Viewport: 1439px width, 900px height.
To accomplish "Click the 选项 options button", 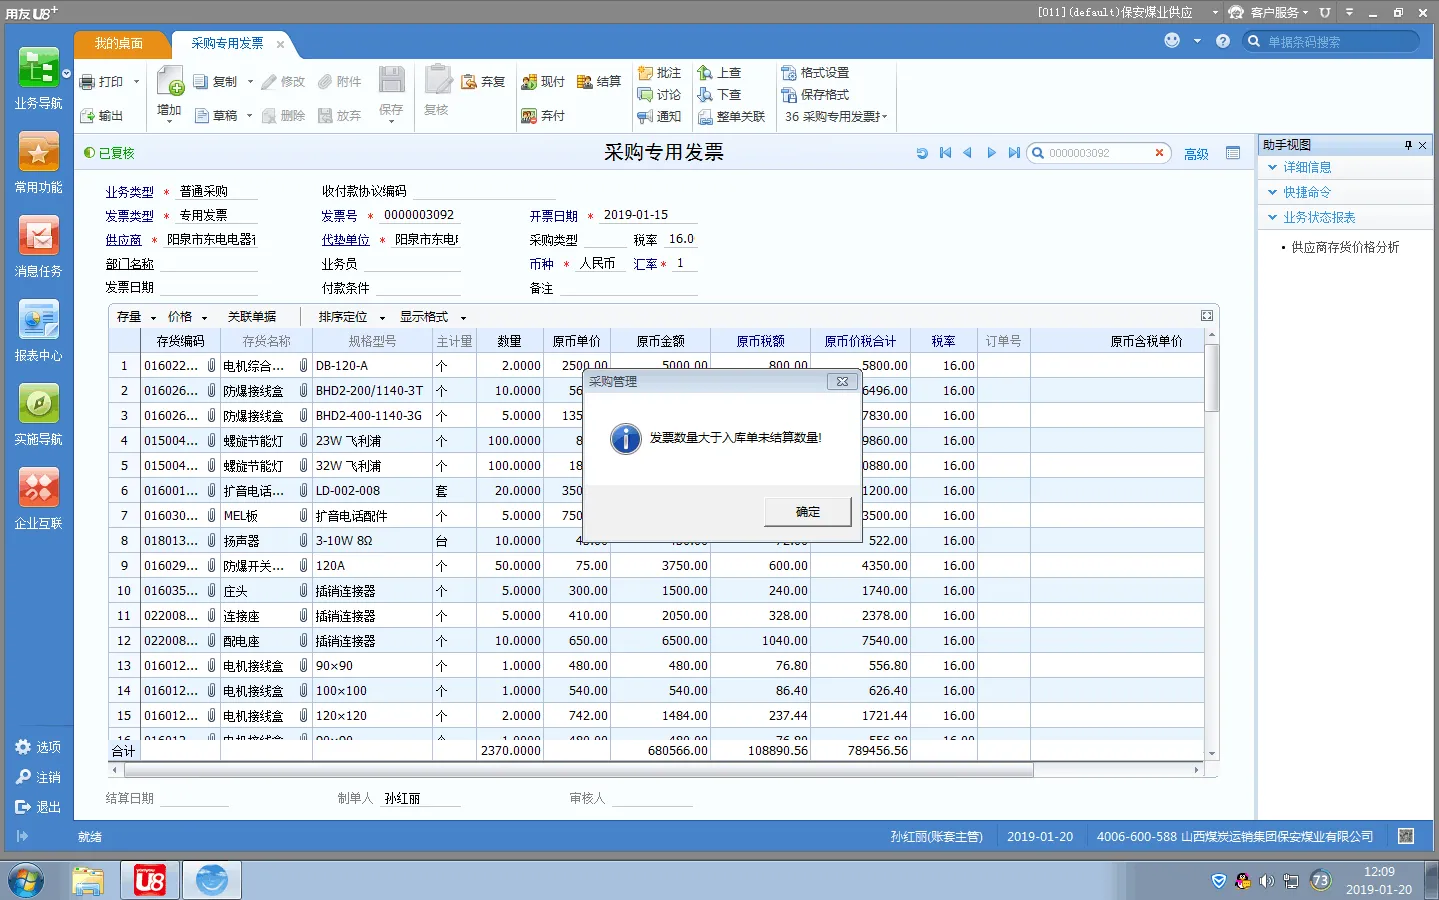I will pos(38,747).
